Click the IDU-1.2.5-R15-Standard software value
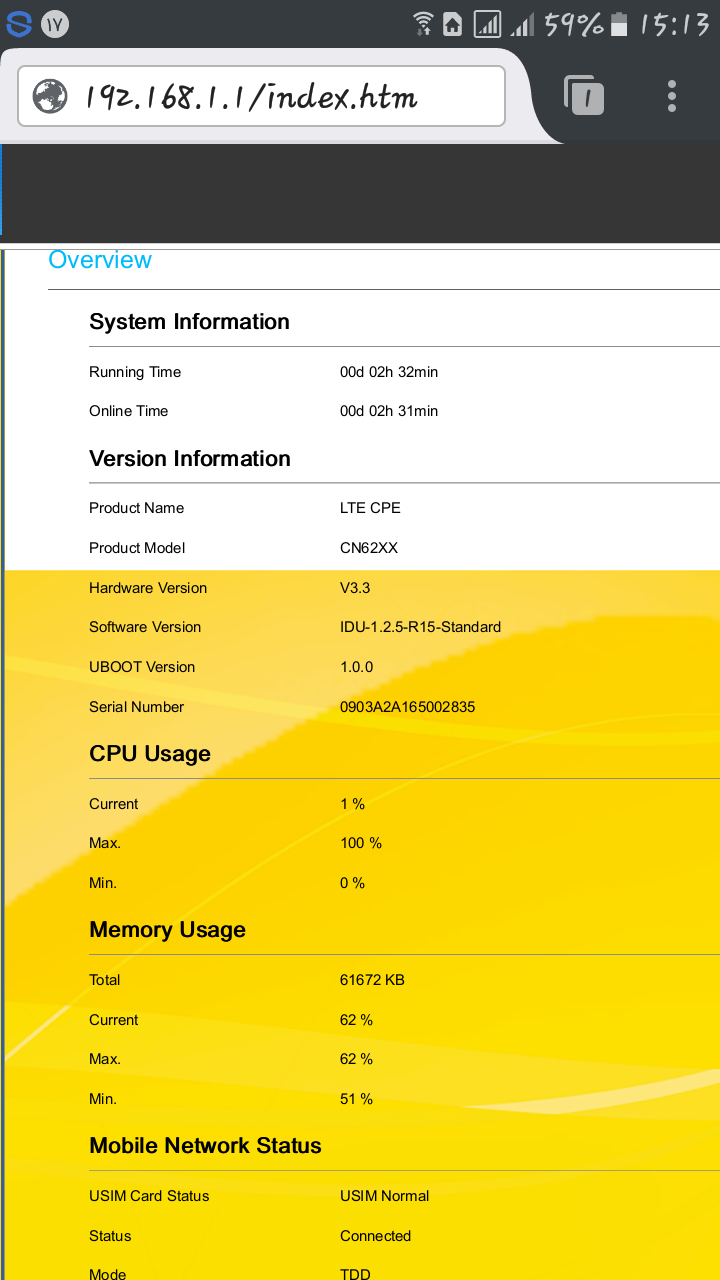 pyautogui.click(x=420, y=627)
